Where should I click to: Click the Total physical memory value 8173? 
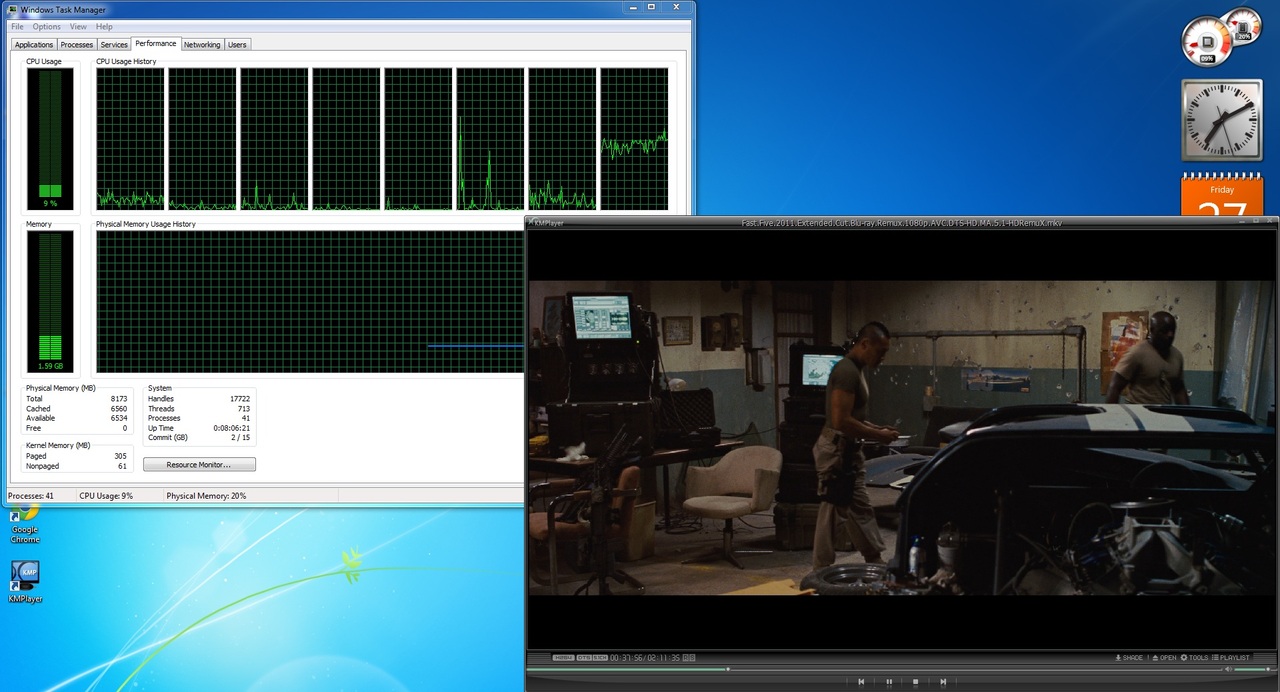(x=118, y=399)
